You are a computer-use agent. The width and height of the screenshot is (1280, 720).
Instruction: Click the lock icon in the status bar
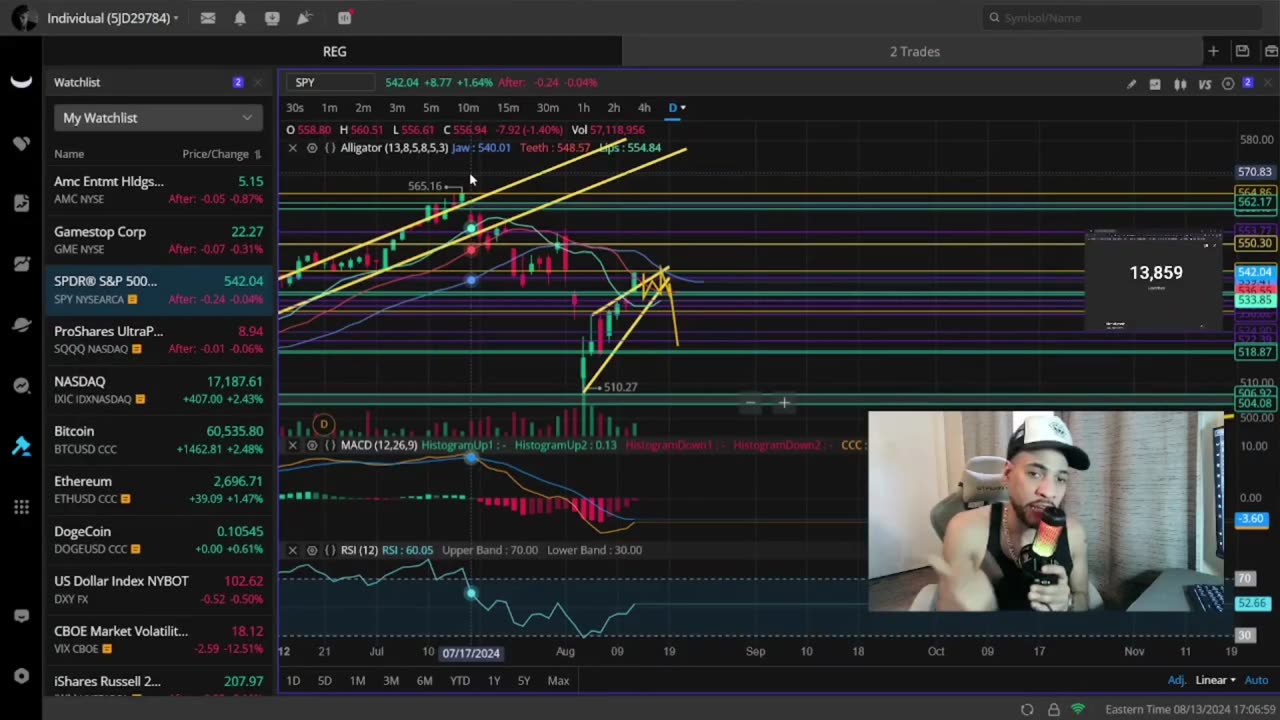click(x=1053, y=709)
